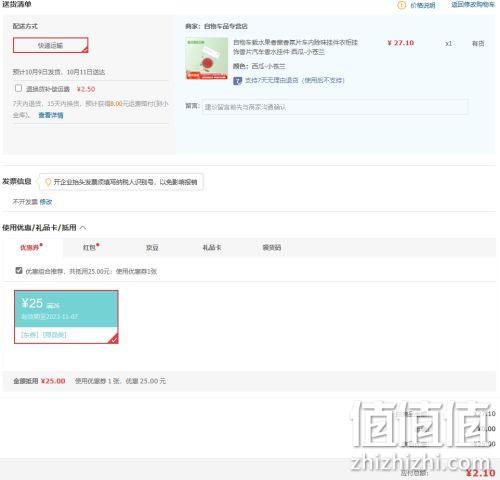Click the 留言 message input field
Screen dimensions: 500x480
pyautogui.click(x=335, y=107)
